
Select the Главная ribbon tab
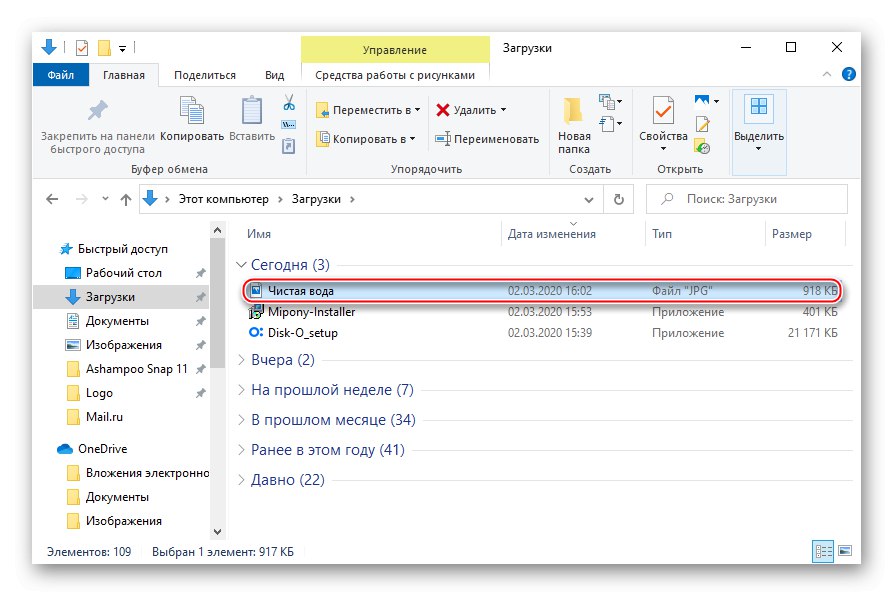click(124, 75)
